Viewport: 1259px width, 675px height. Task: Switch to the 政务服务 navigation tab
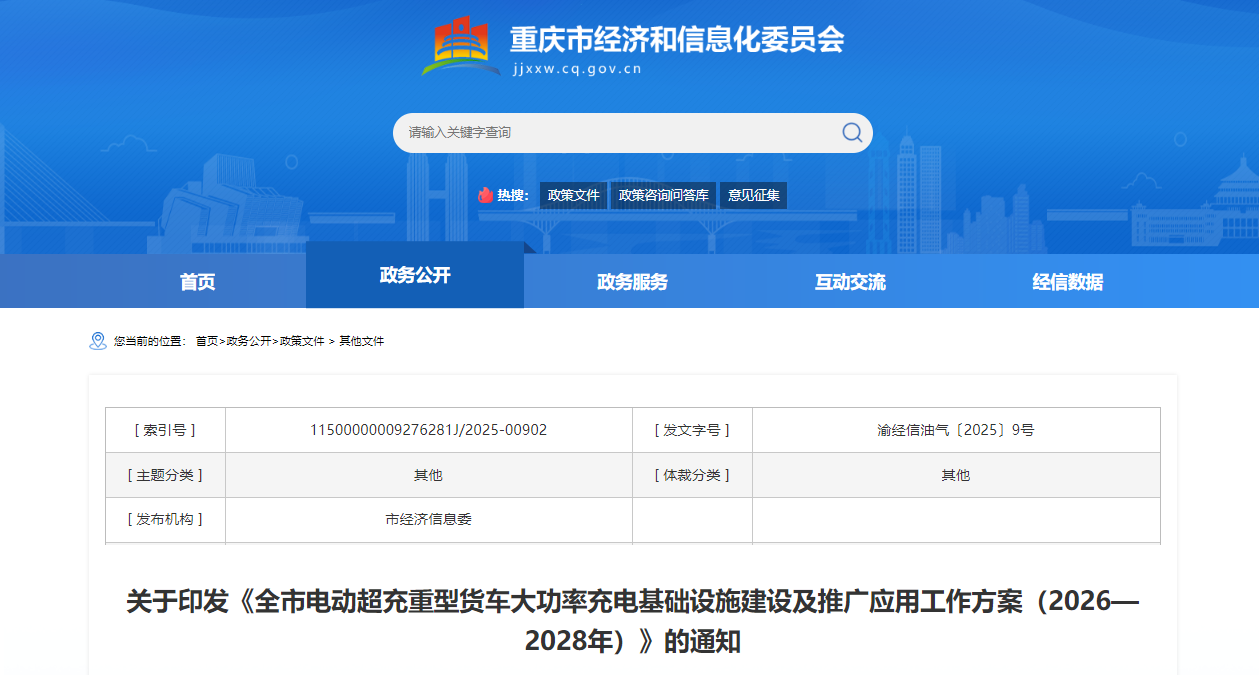632,282
